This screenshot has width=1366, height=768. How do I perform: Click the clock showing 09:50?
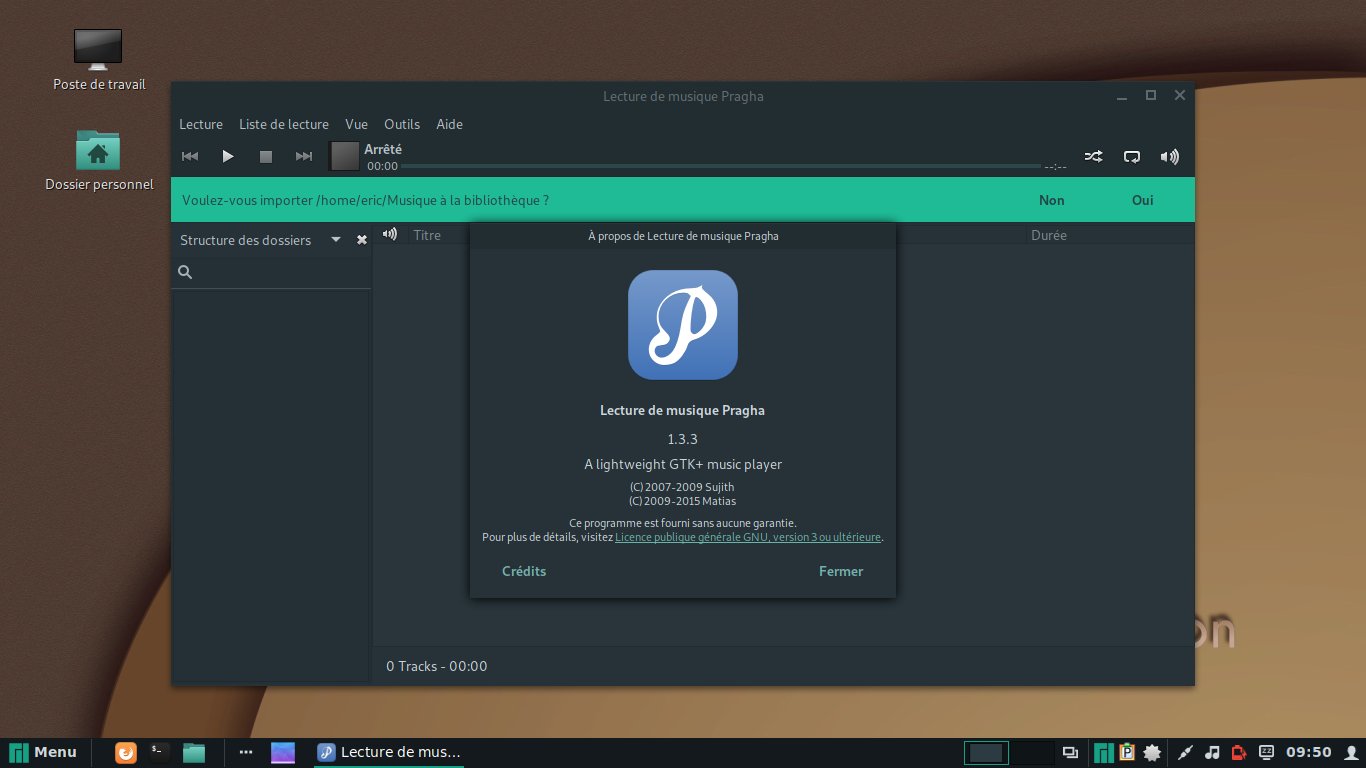pos(1309,752)
